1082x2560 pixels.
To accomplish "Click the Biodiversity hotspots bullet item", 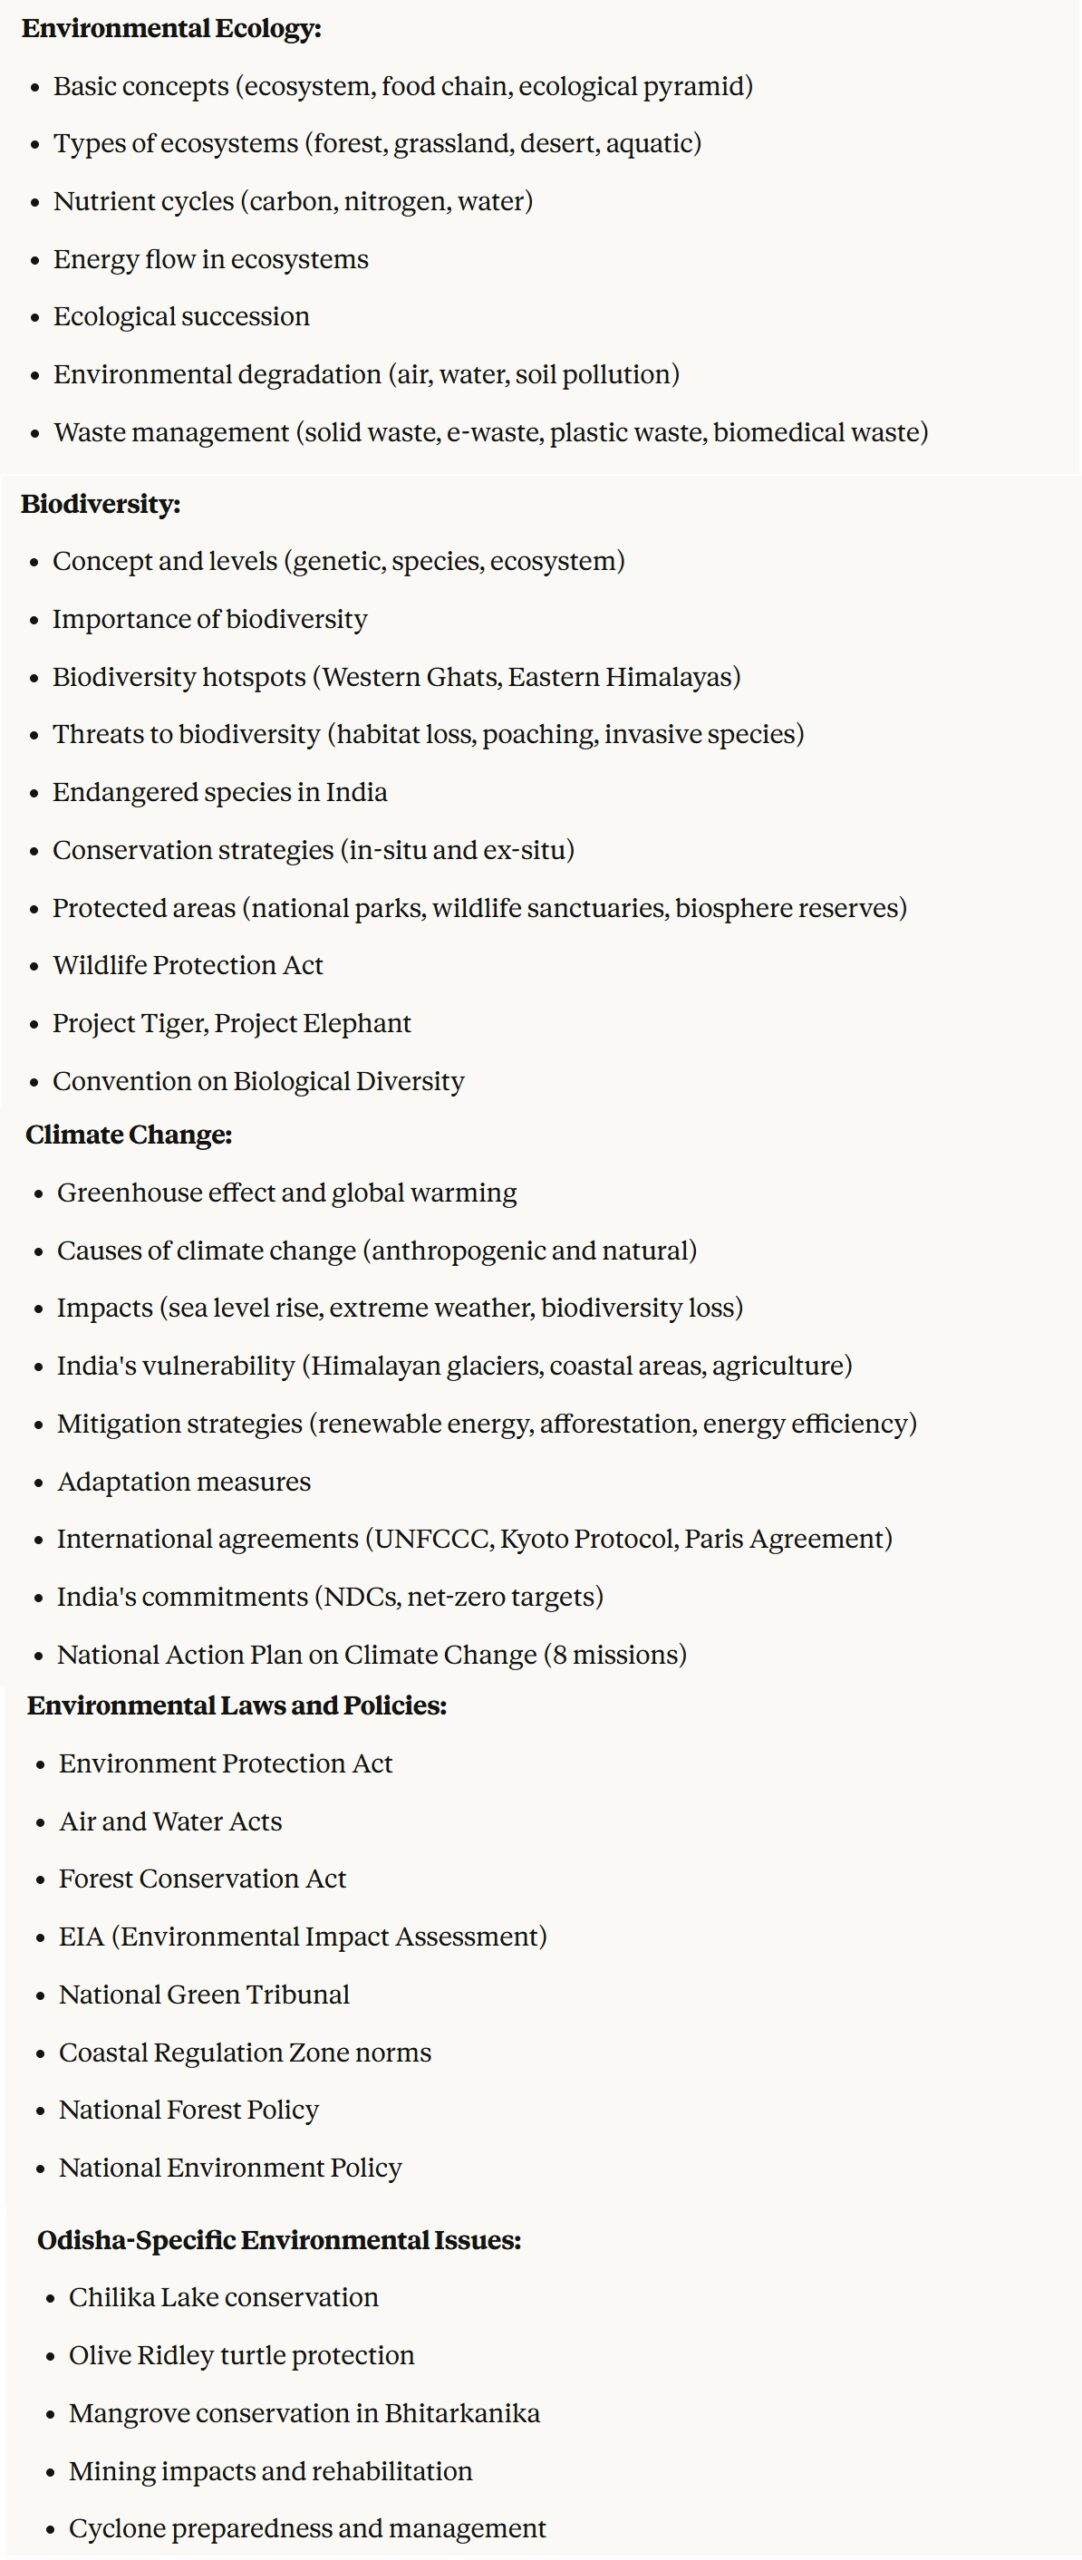I will point(396,677).
